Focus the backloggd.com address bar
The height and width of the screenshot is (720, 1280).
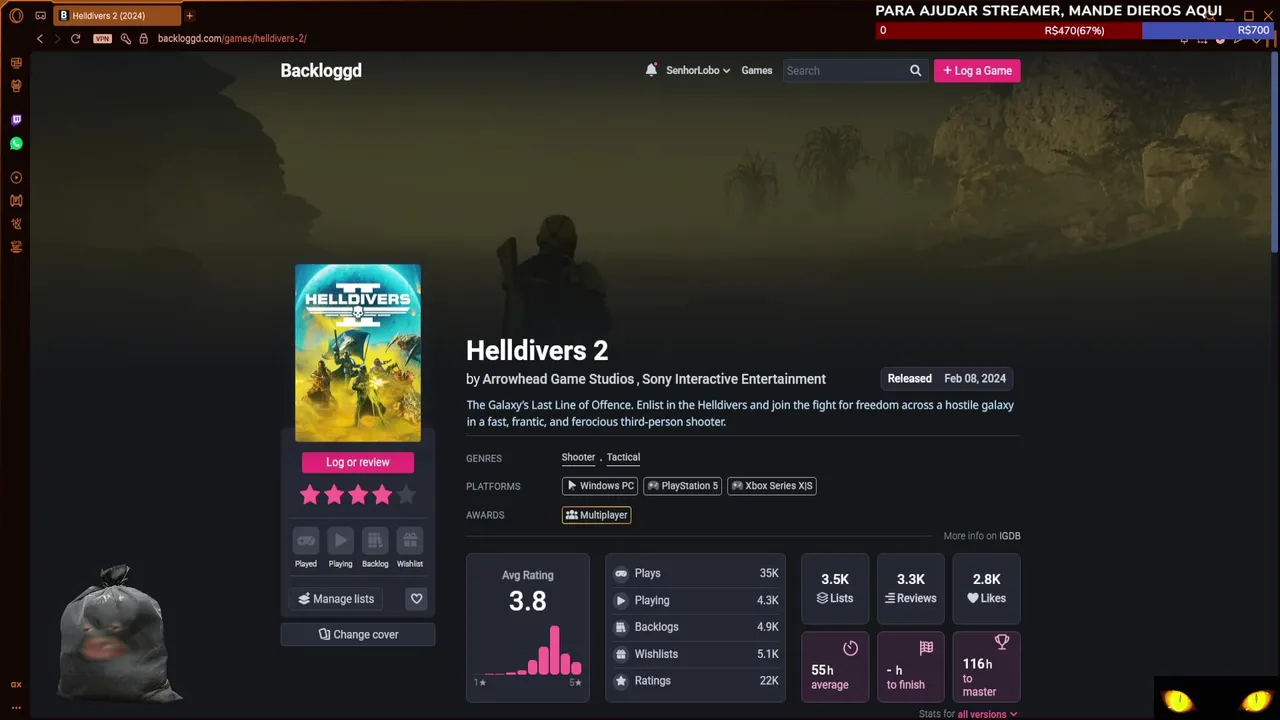pos(232,39)
